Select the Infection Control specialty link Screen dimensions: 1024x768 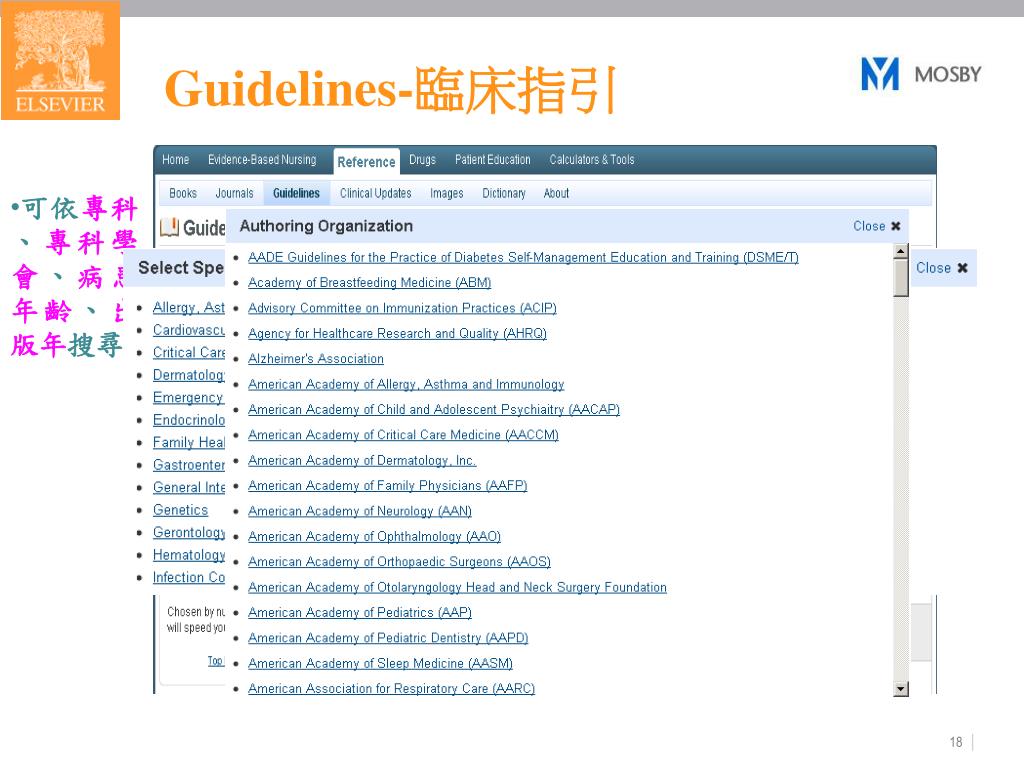(189, 578)
